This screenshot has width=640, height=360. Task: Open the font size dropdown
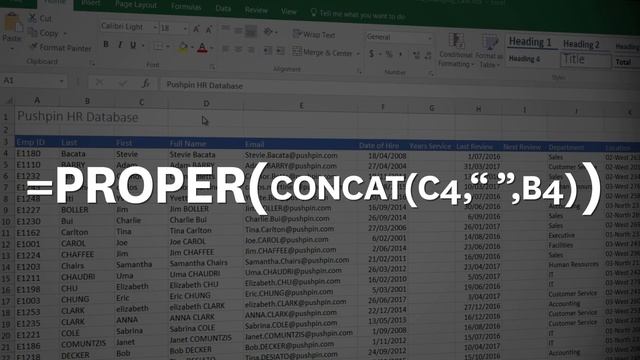[185, 29]
